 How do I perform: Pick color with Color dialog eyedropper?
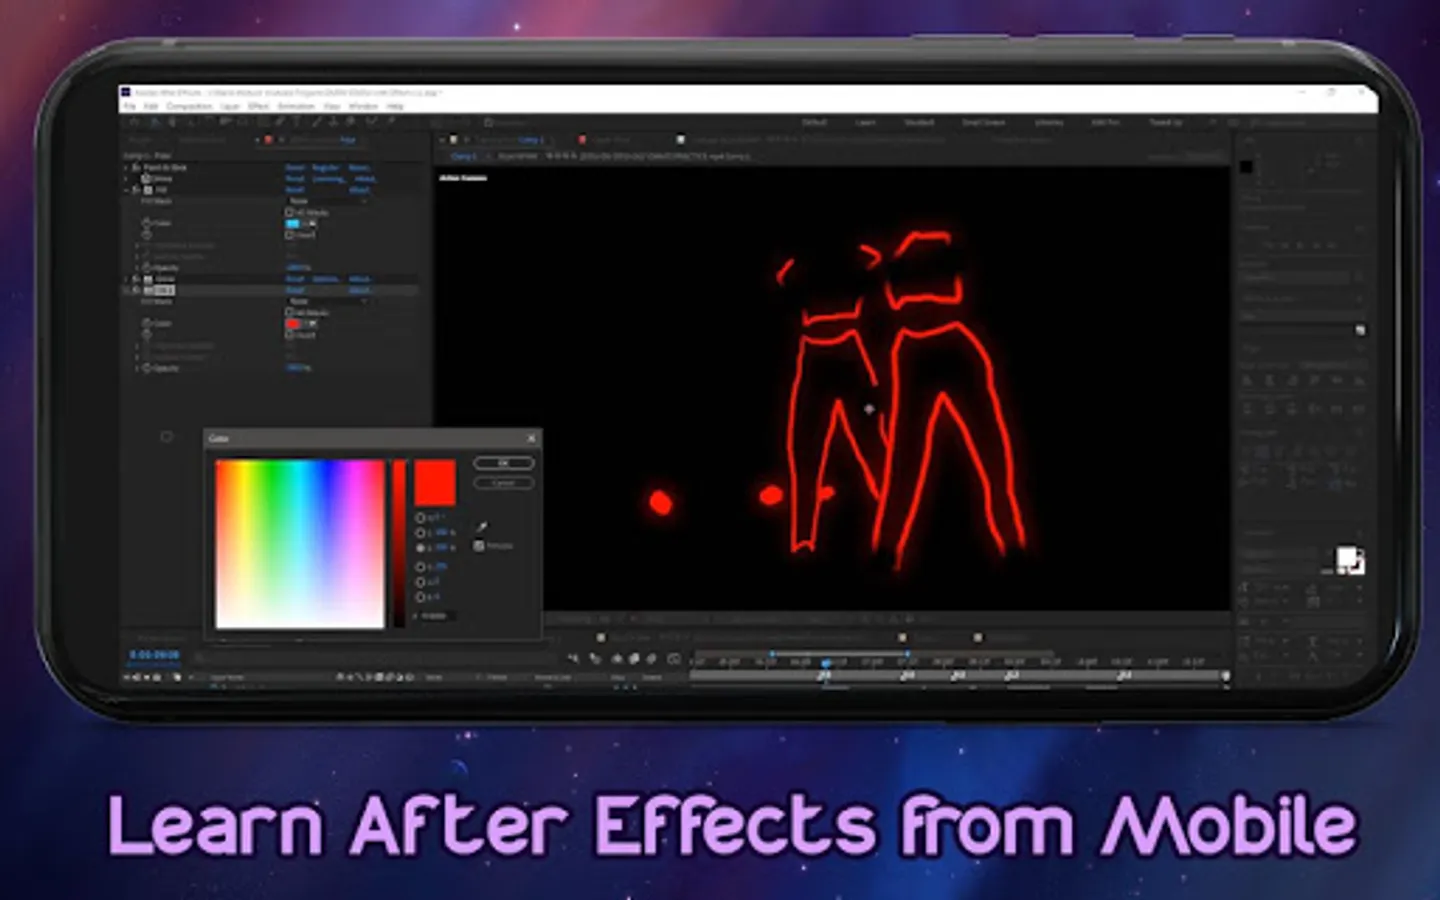(x=482, y=527)
